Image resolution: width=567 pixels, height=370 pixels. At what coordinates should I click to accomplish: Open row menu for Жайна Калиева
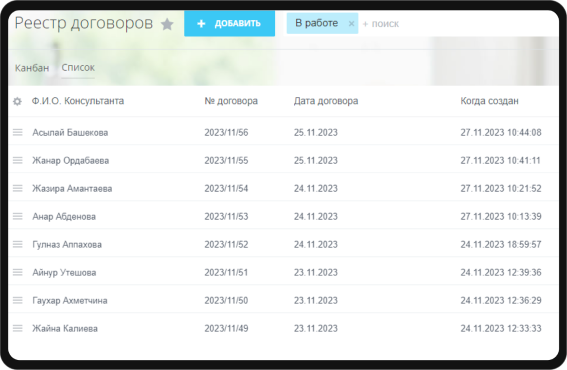point(18,328)
